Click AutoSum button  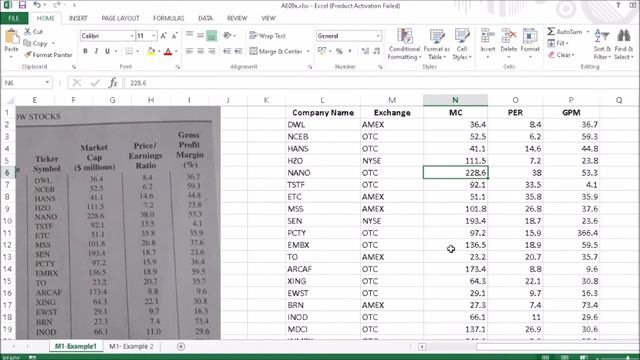click(565, 31)
